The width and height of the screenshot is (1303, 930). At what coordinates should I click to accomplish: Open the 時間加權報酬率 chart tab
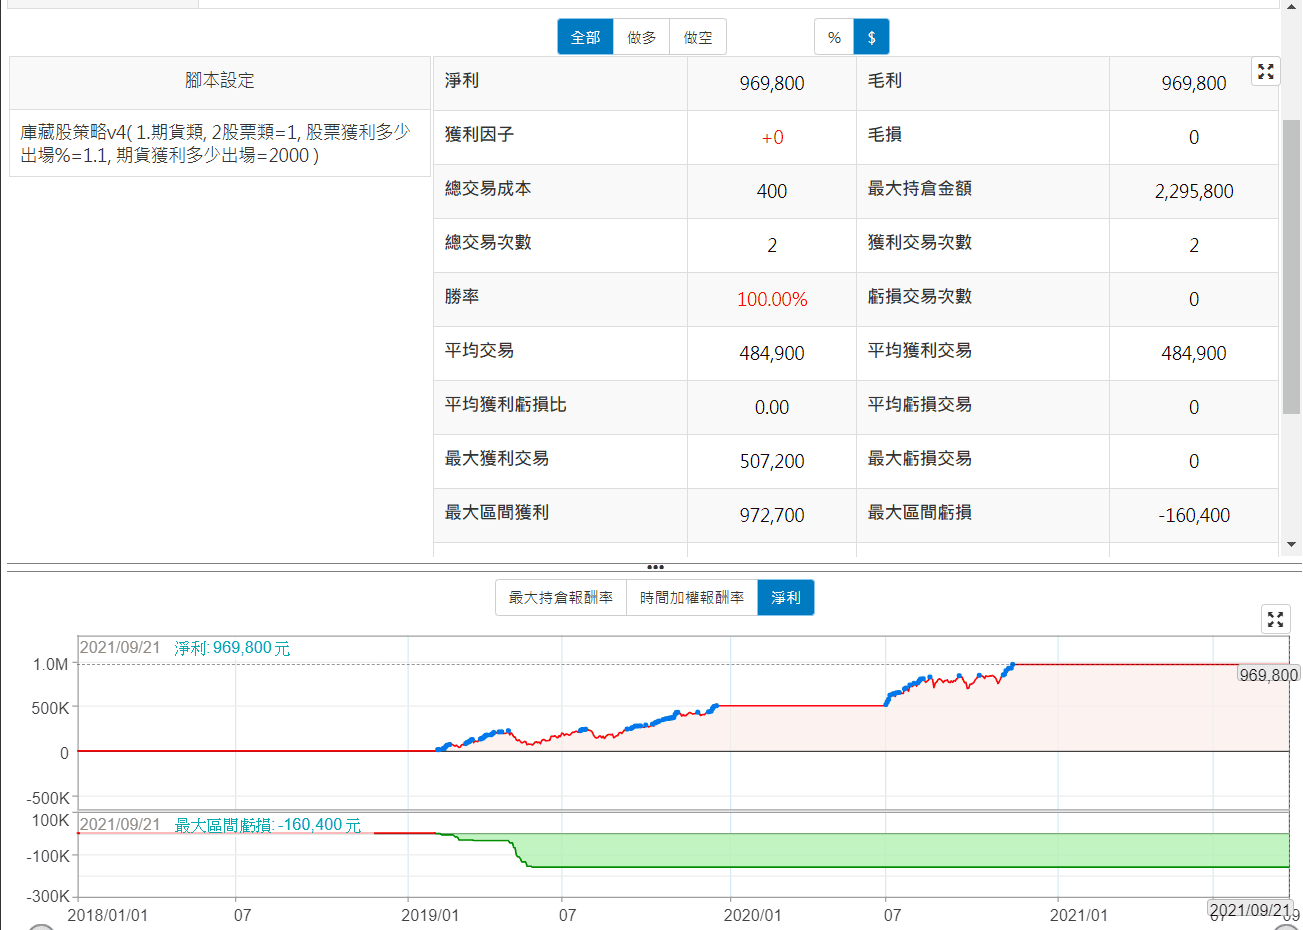click(692, 597)
